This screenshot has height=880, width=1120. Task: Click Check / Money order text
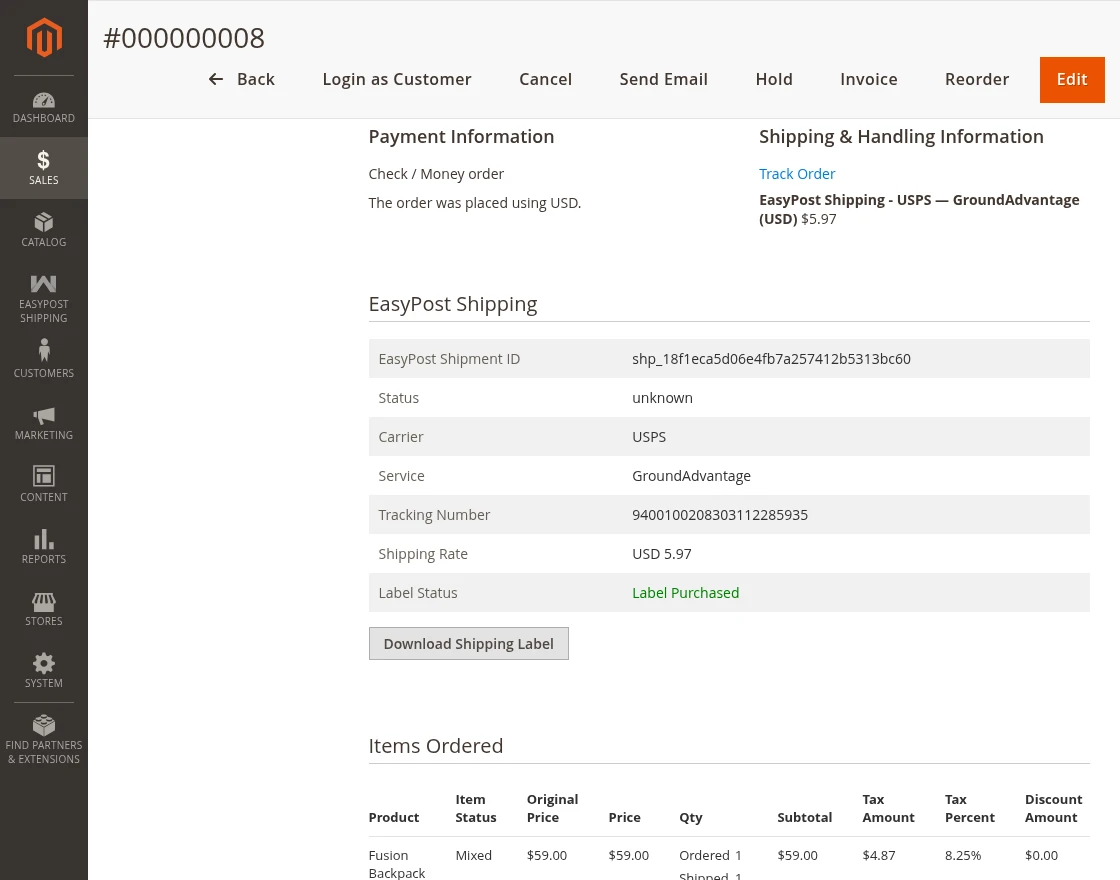[436, 174]
